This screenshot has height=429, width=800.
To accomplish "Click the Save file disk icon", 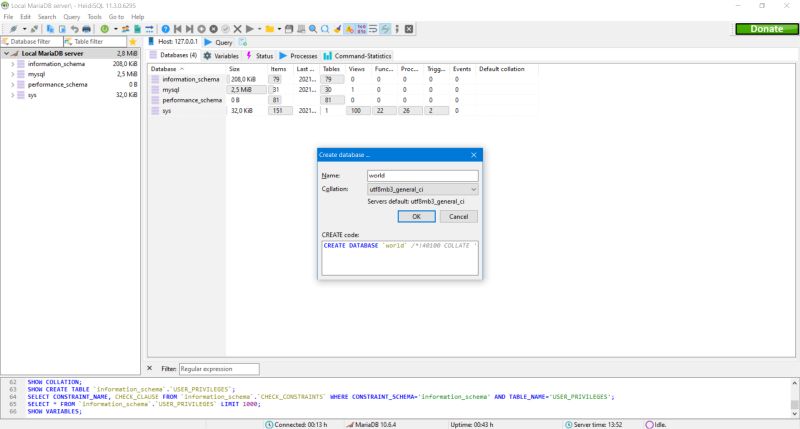I will (289, 29).
